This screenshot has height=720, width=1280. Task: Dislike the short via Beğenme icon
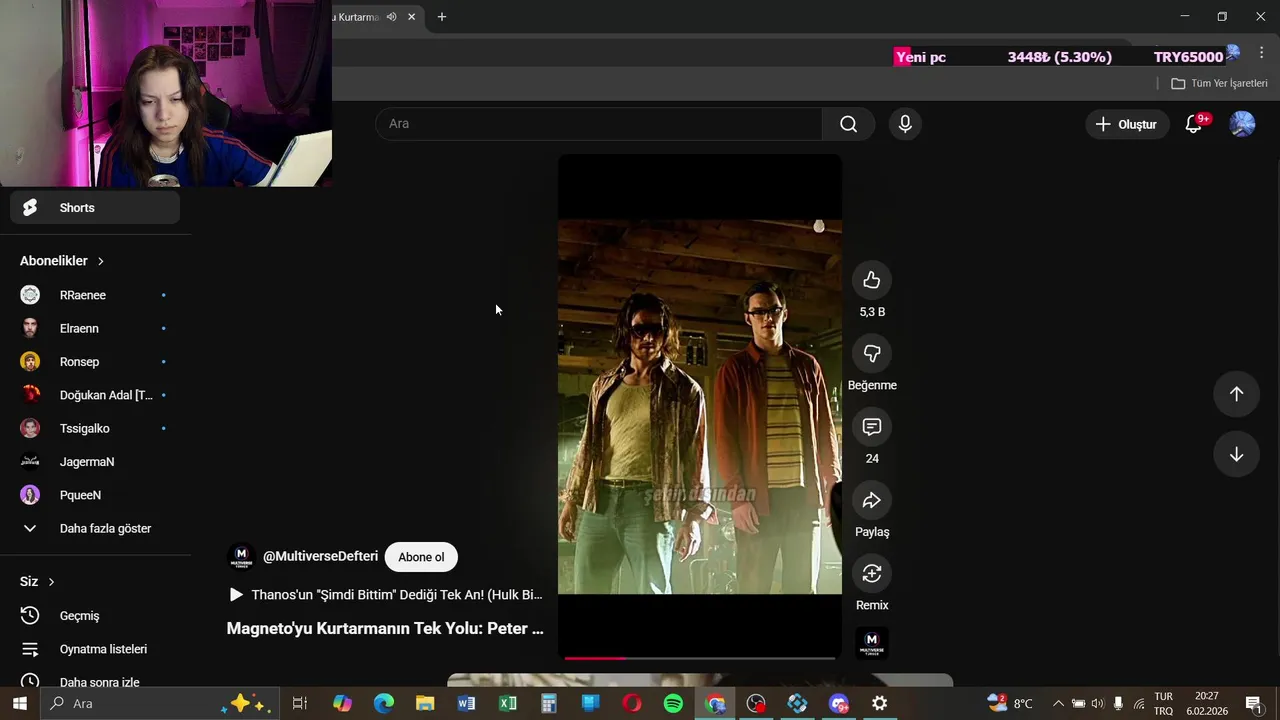pos(872,353)
